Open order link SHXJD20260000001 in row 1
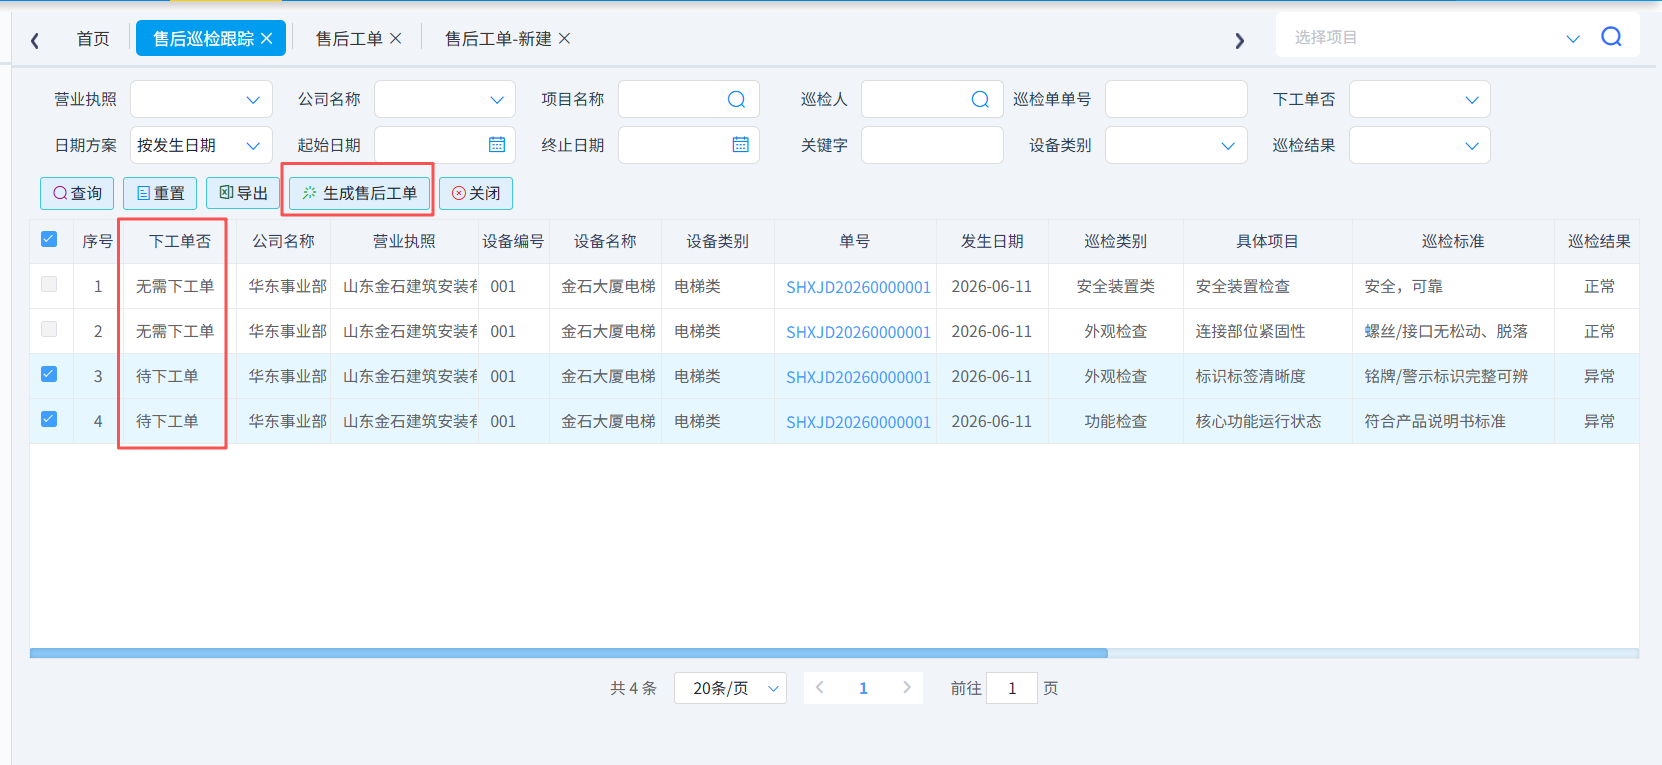The image size is (1662, 765). click(858, 287)
